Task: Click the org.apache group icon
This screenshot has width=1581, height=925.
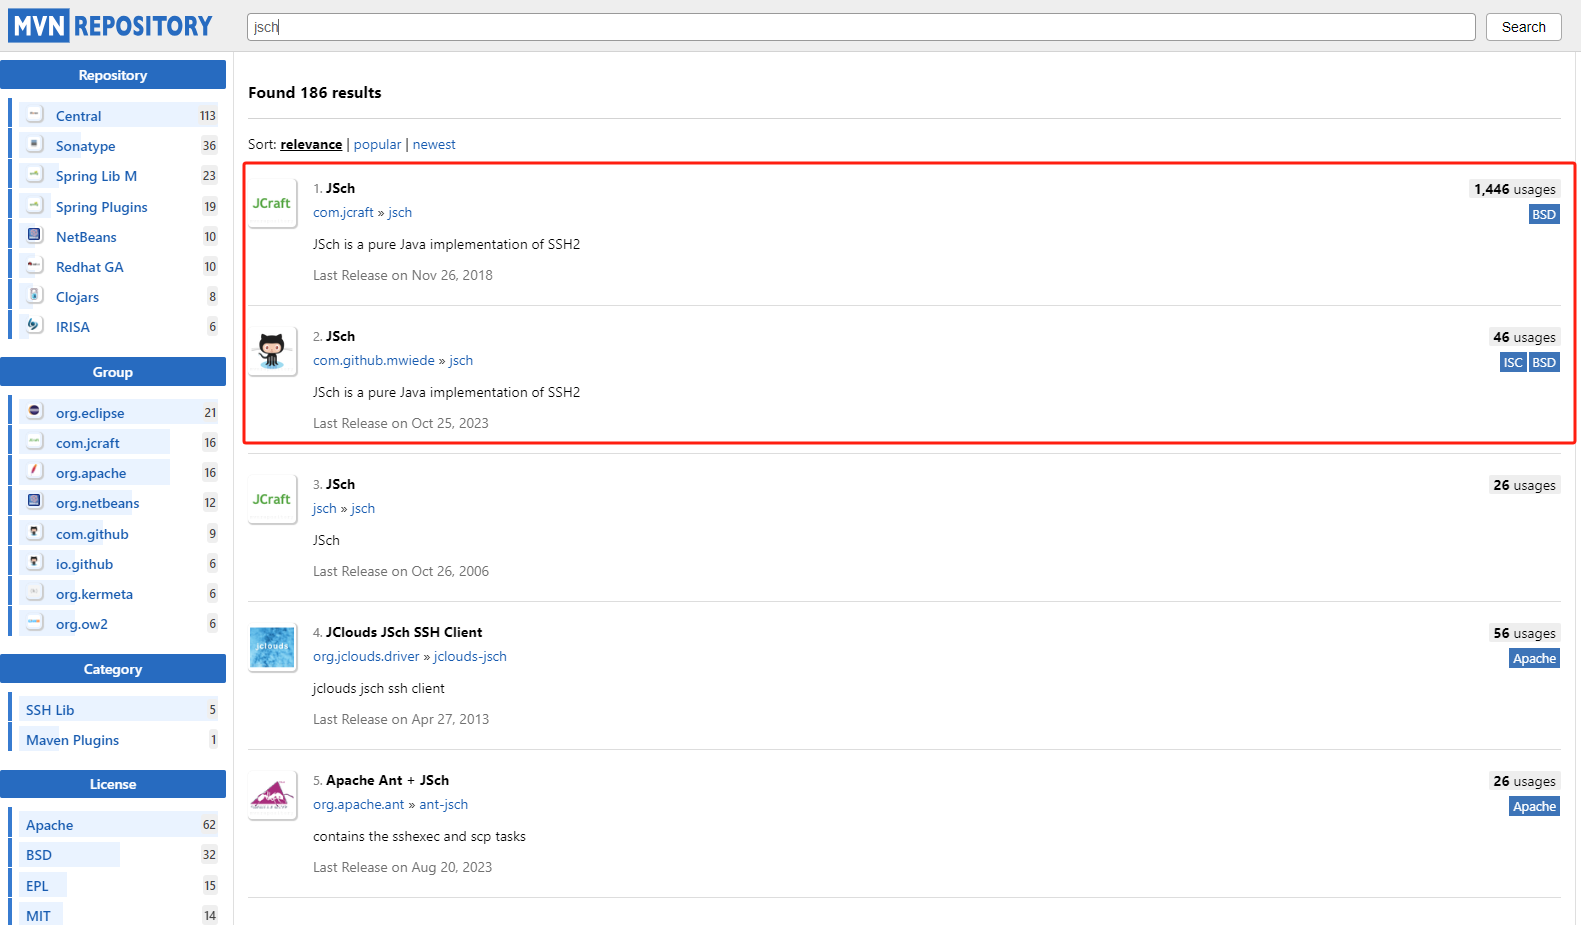Action: [x=35, y=472]
